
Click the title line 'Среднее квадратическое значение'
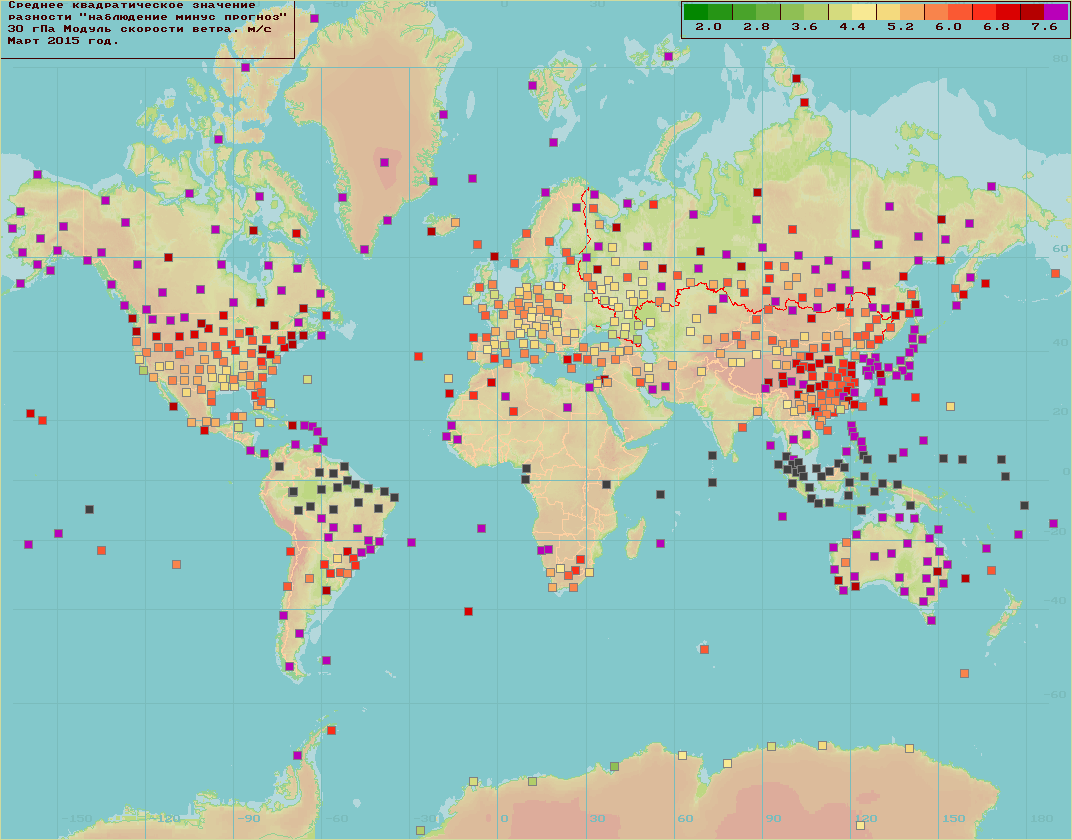[131, 5]
